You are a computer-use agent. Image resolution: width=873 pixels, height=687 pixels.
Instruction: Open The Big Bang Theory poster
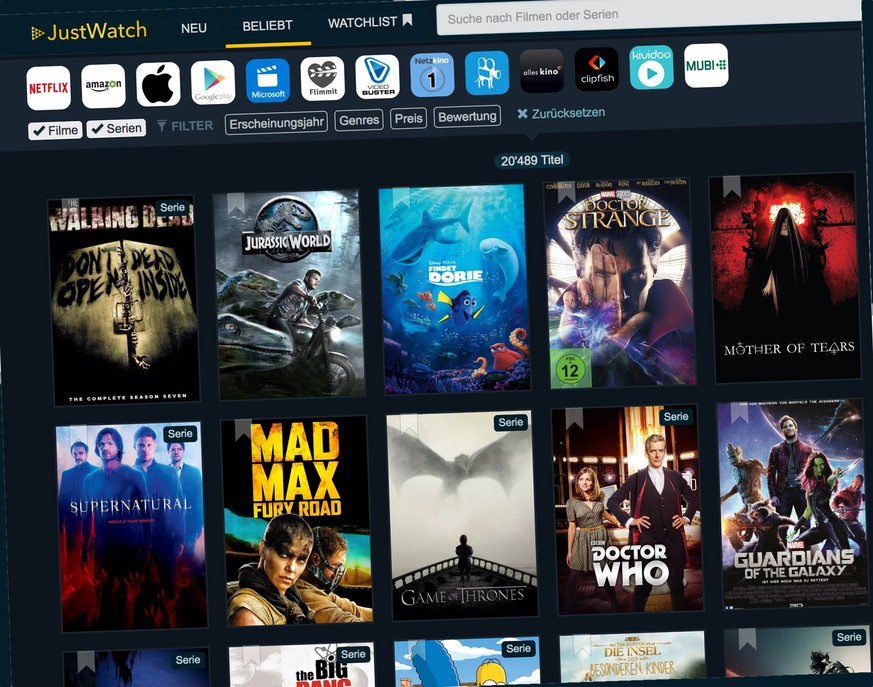coord(302,665)
